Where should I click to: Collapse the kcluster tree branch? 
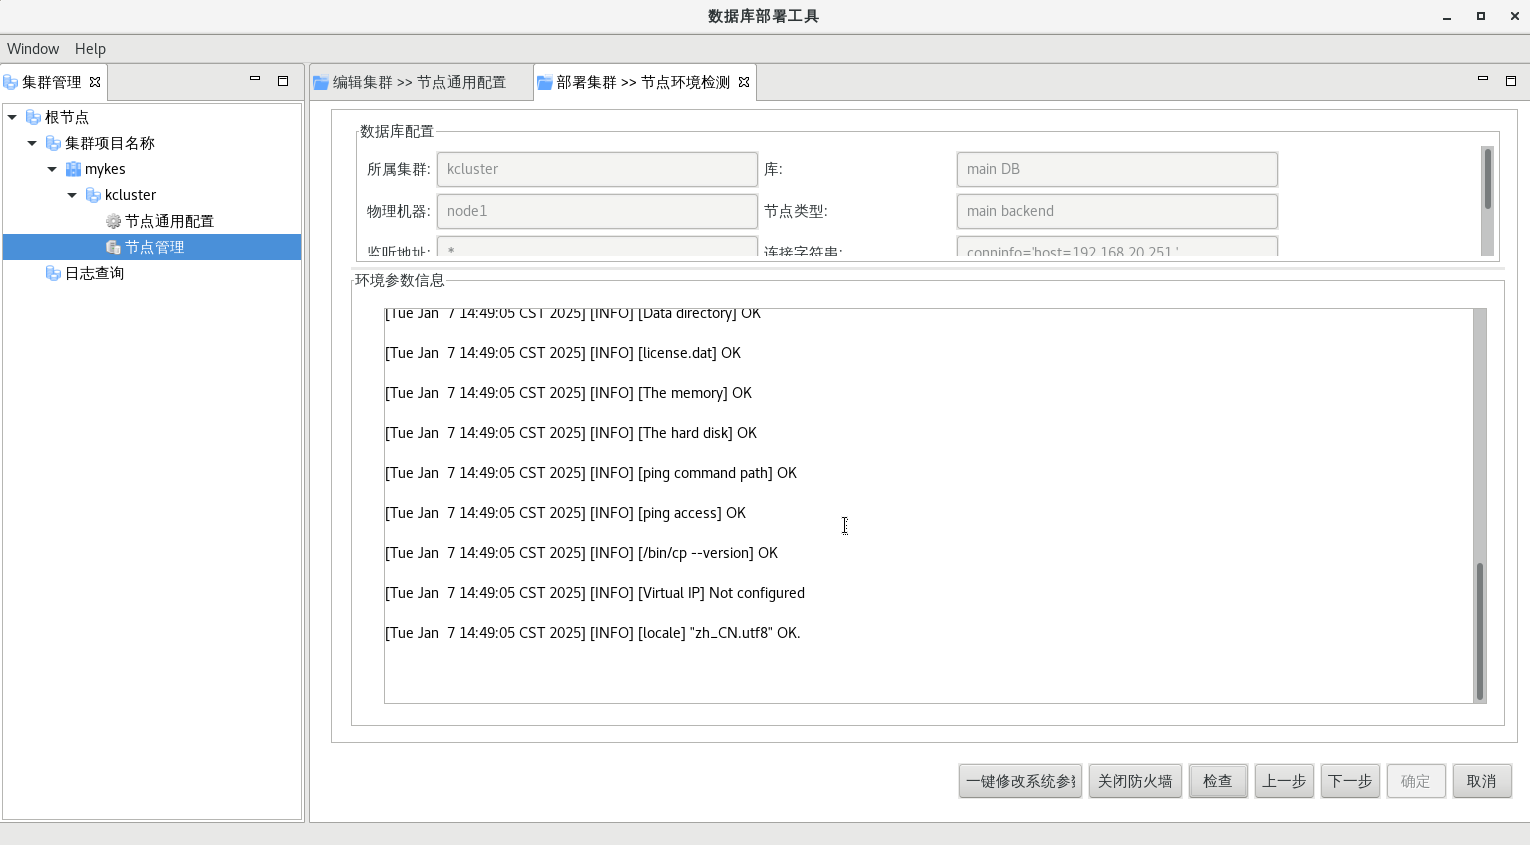[x=72, y=195]
